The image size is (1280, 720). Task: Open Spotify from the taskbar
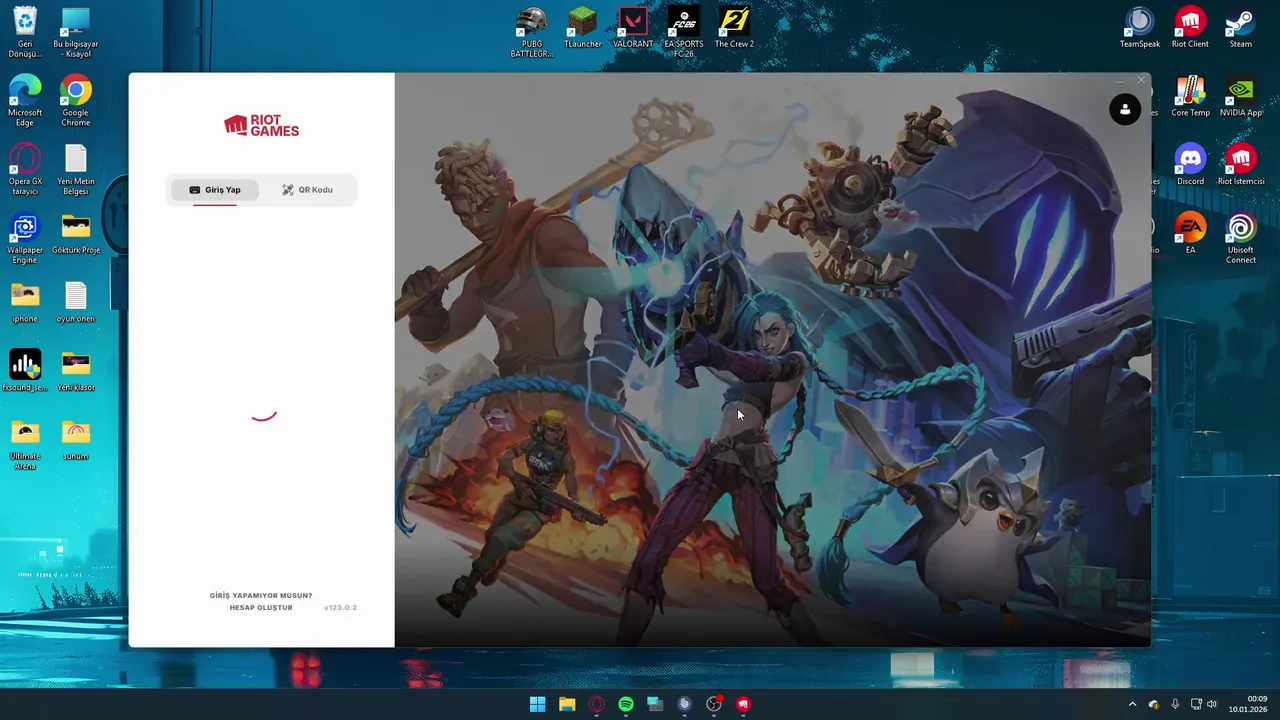pos(626,704)
